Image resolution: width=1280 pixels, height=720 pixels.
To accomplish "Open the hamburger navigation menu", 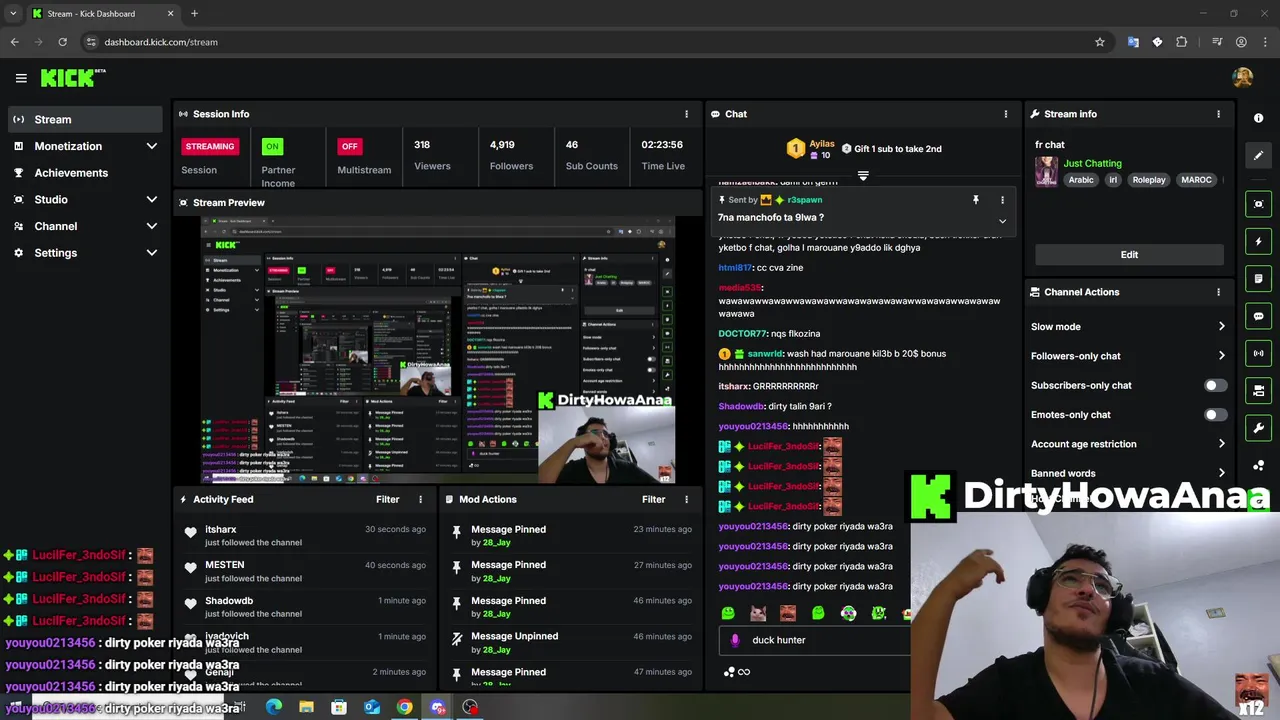I will (x=21, y=78).
